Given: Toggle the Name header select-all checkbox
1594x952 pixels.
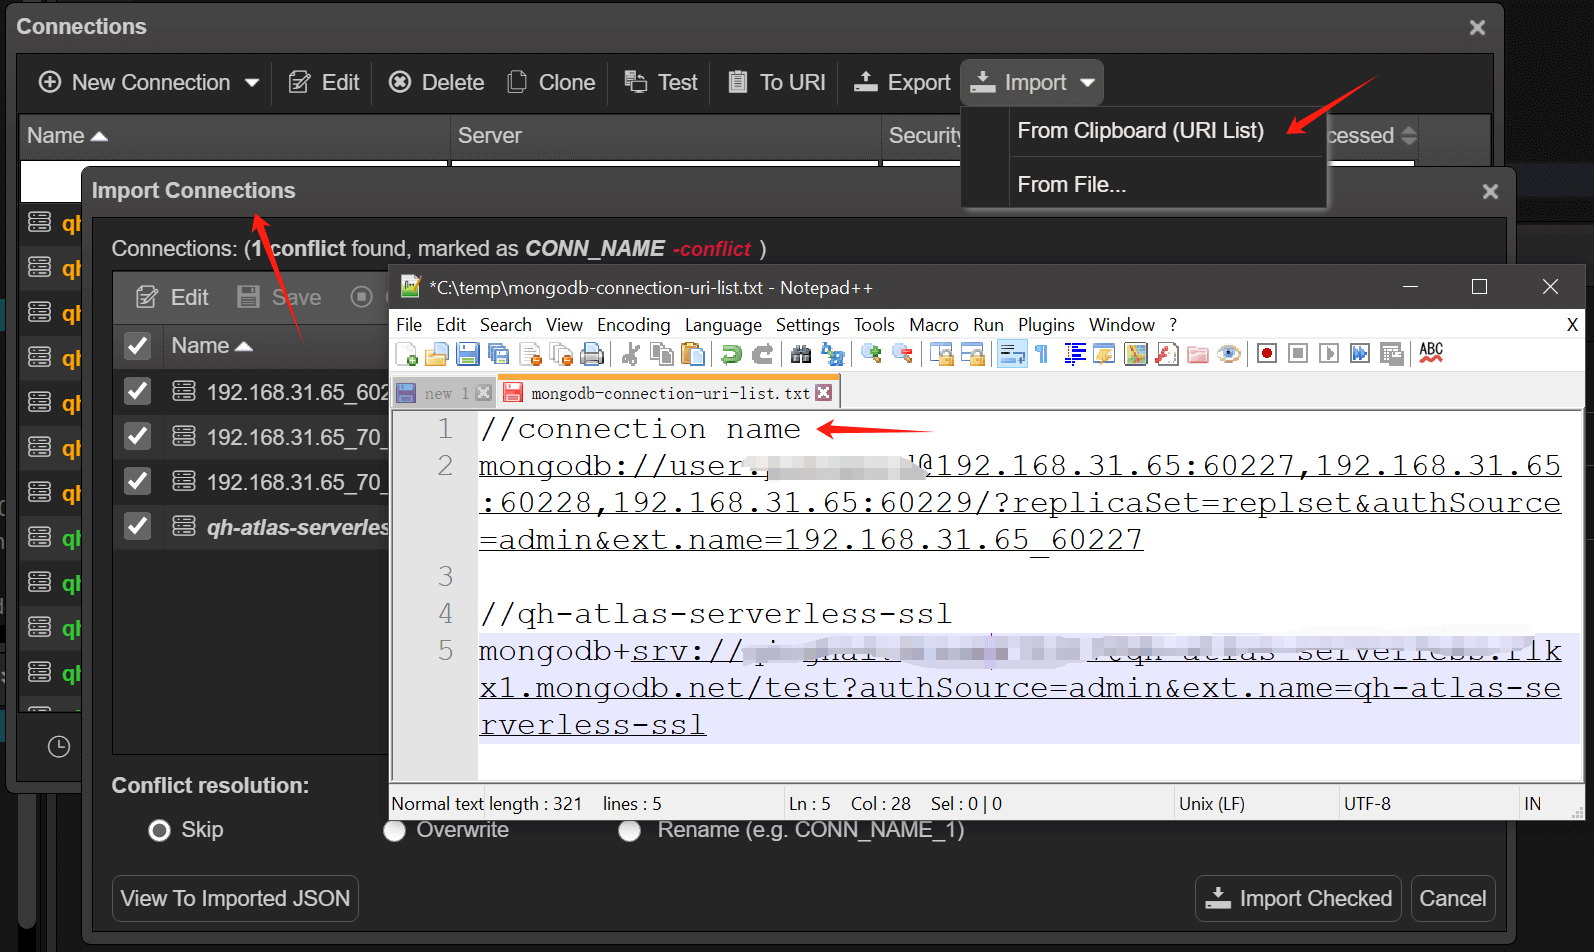Looking at the screenshot, I should pyautogui.click(x=137, y=346).
